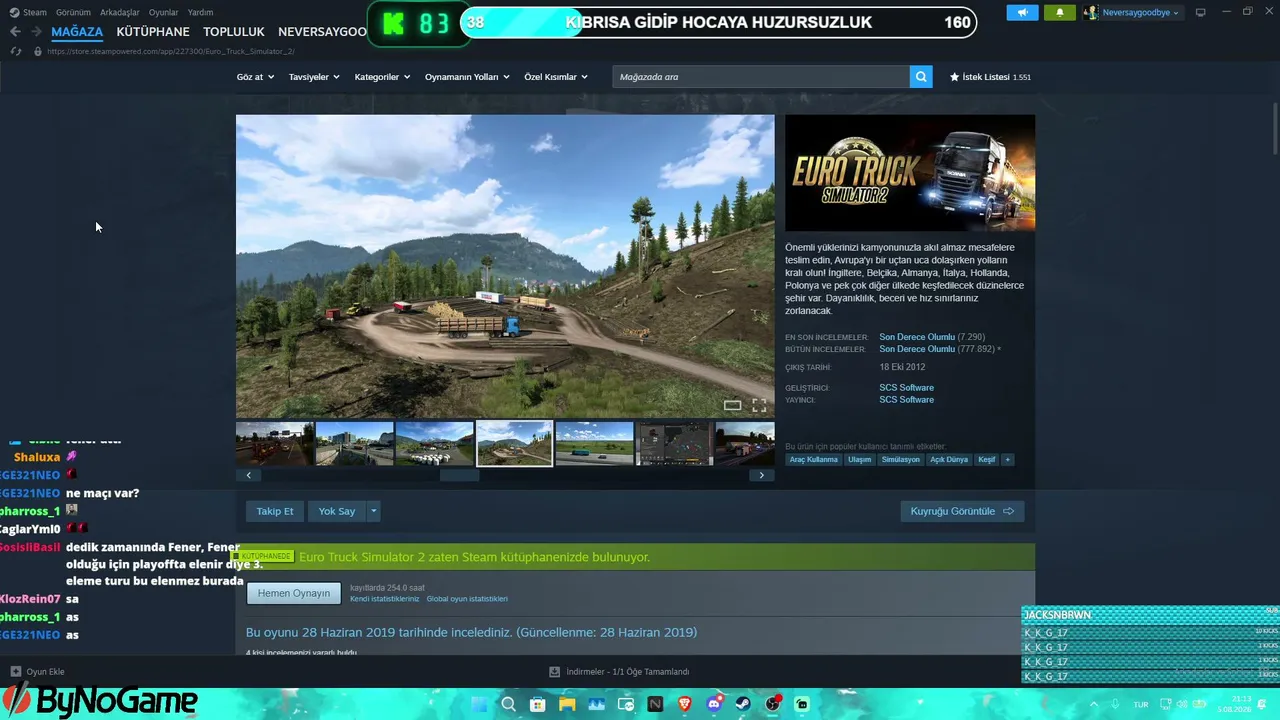Click the page vertical scrollbar thumb
The image size is (1280, 720).
click(x=1274, y=127)
